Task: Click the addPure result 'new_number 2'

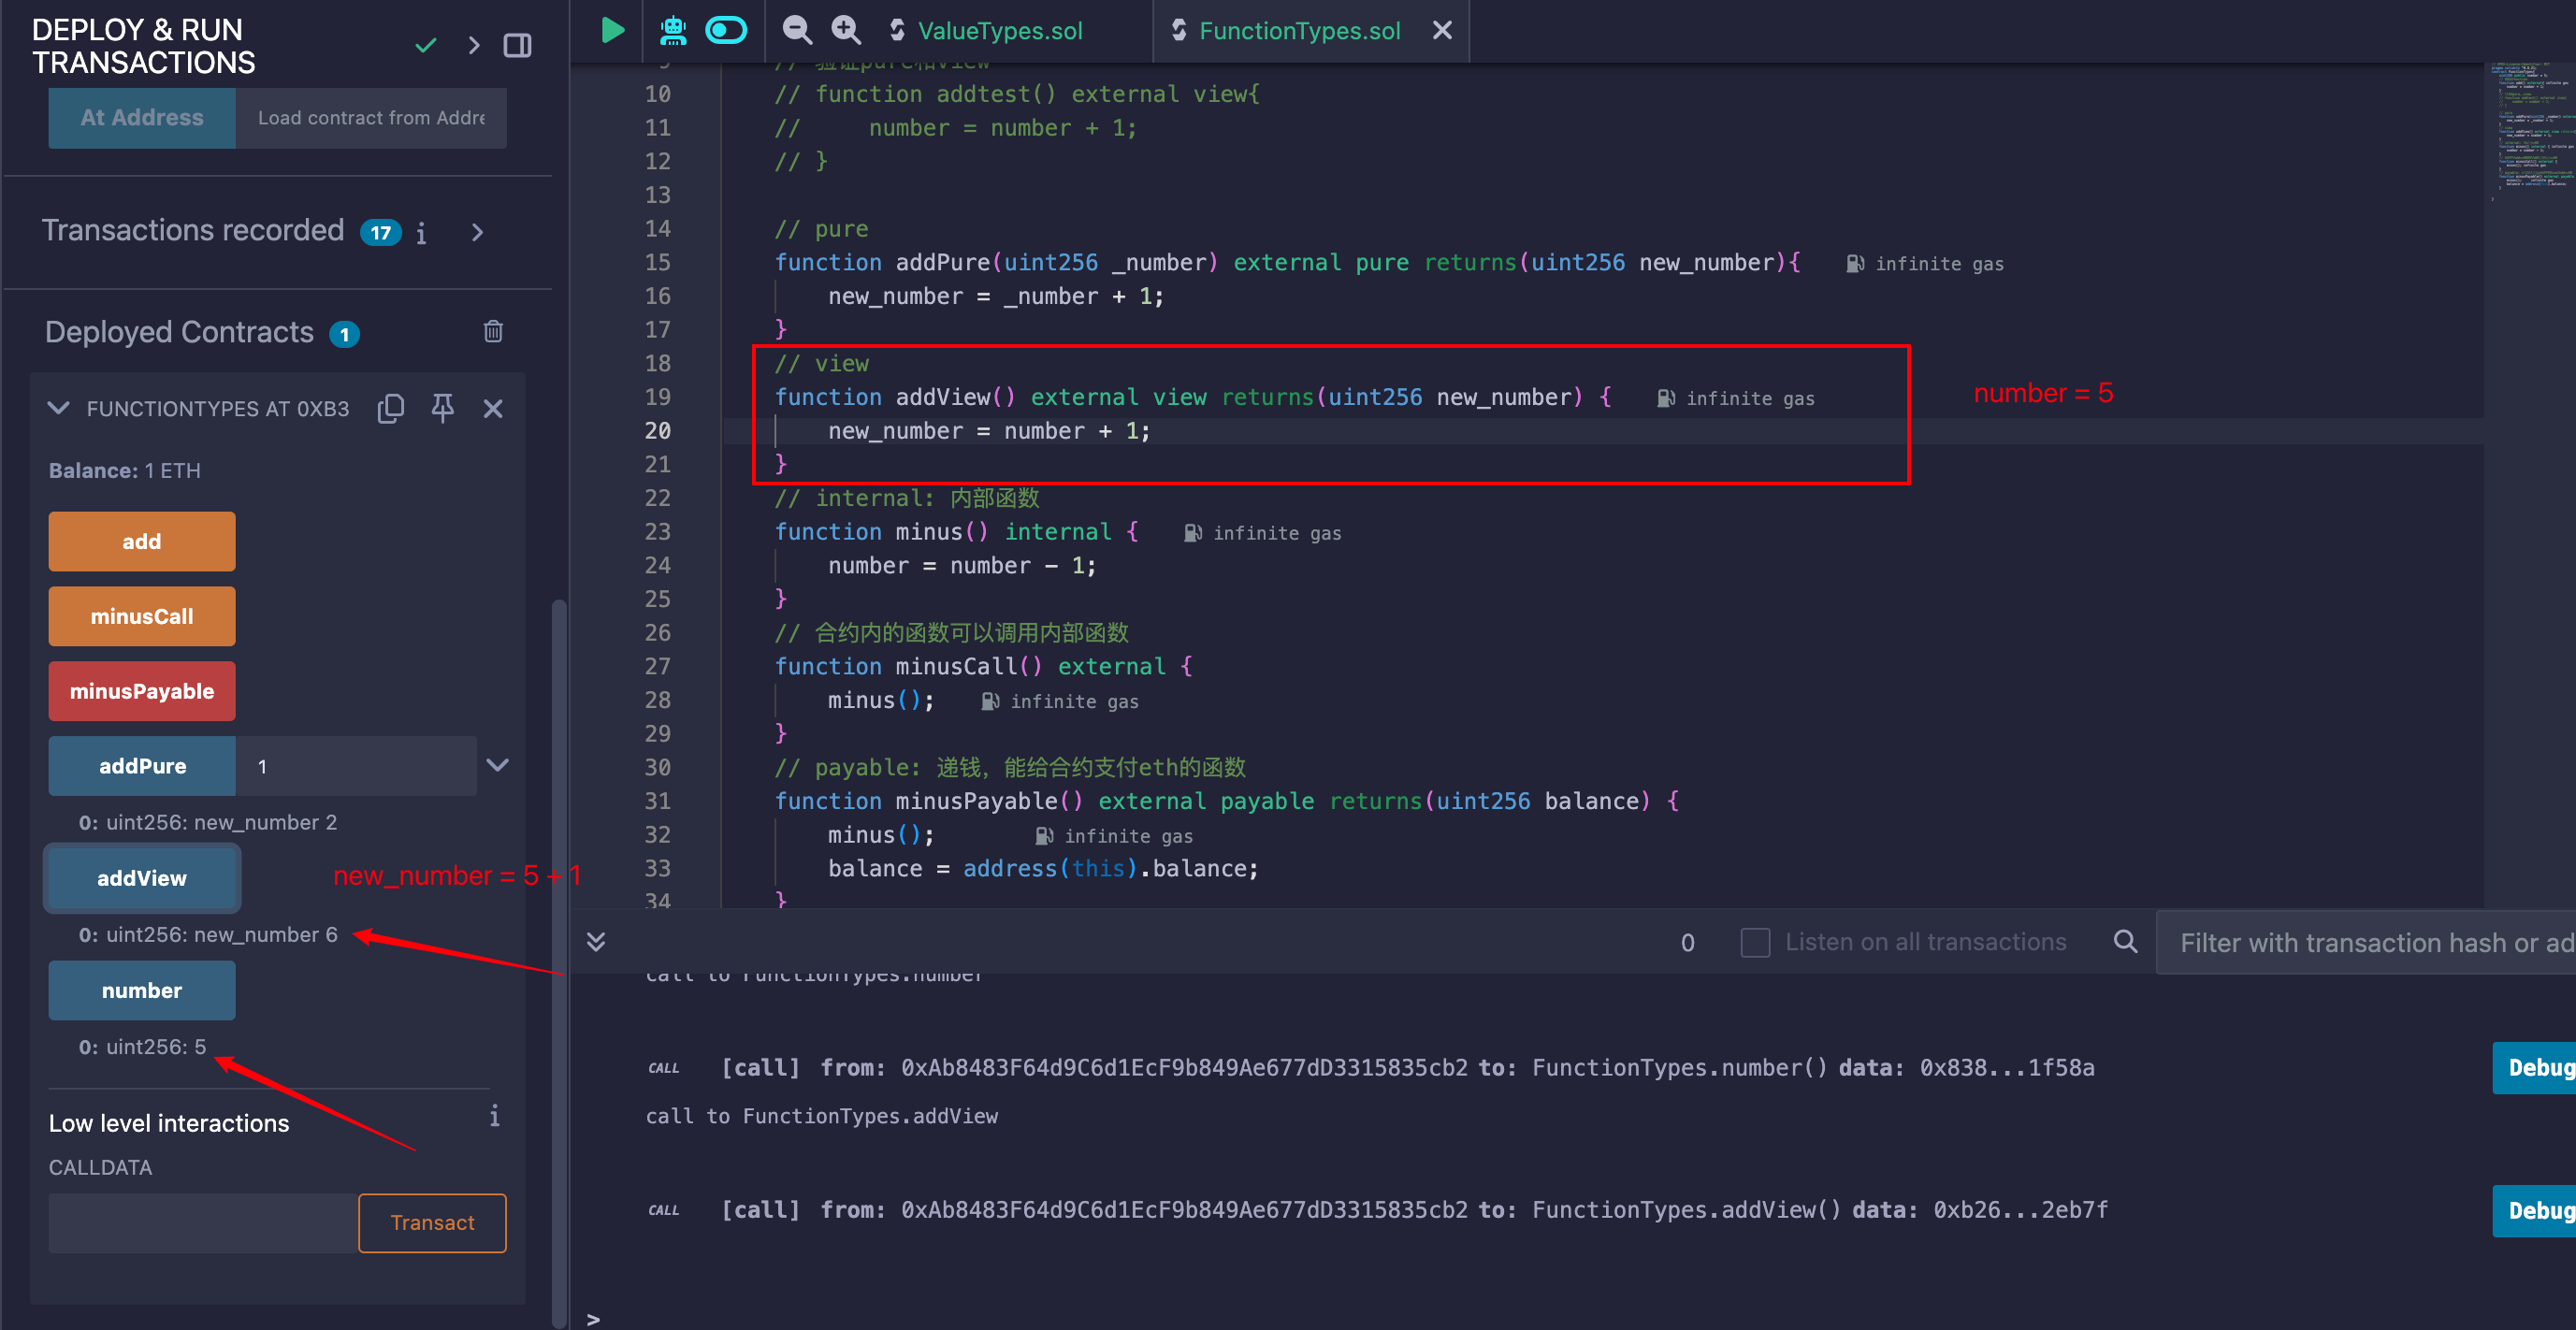Action: pos(208,822)
